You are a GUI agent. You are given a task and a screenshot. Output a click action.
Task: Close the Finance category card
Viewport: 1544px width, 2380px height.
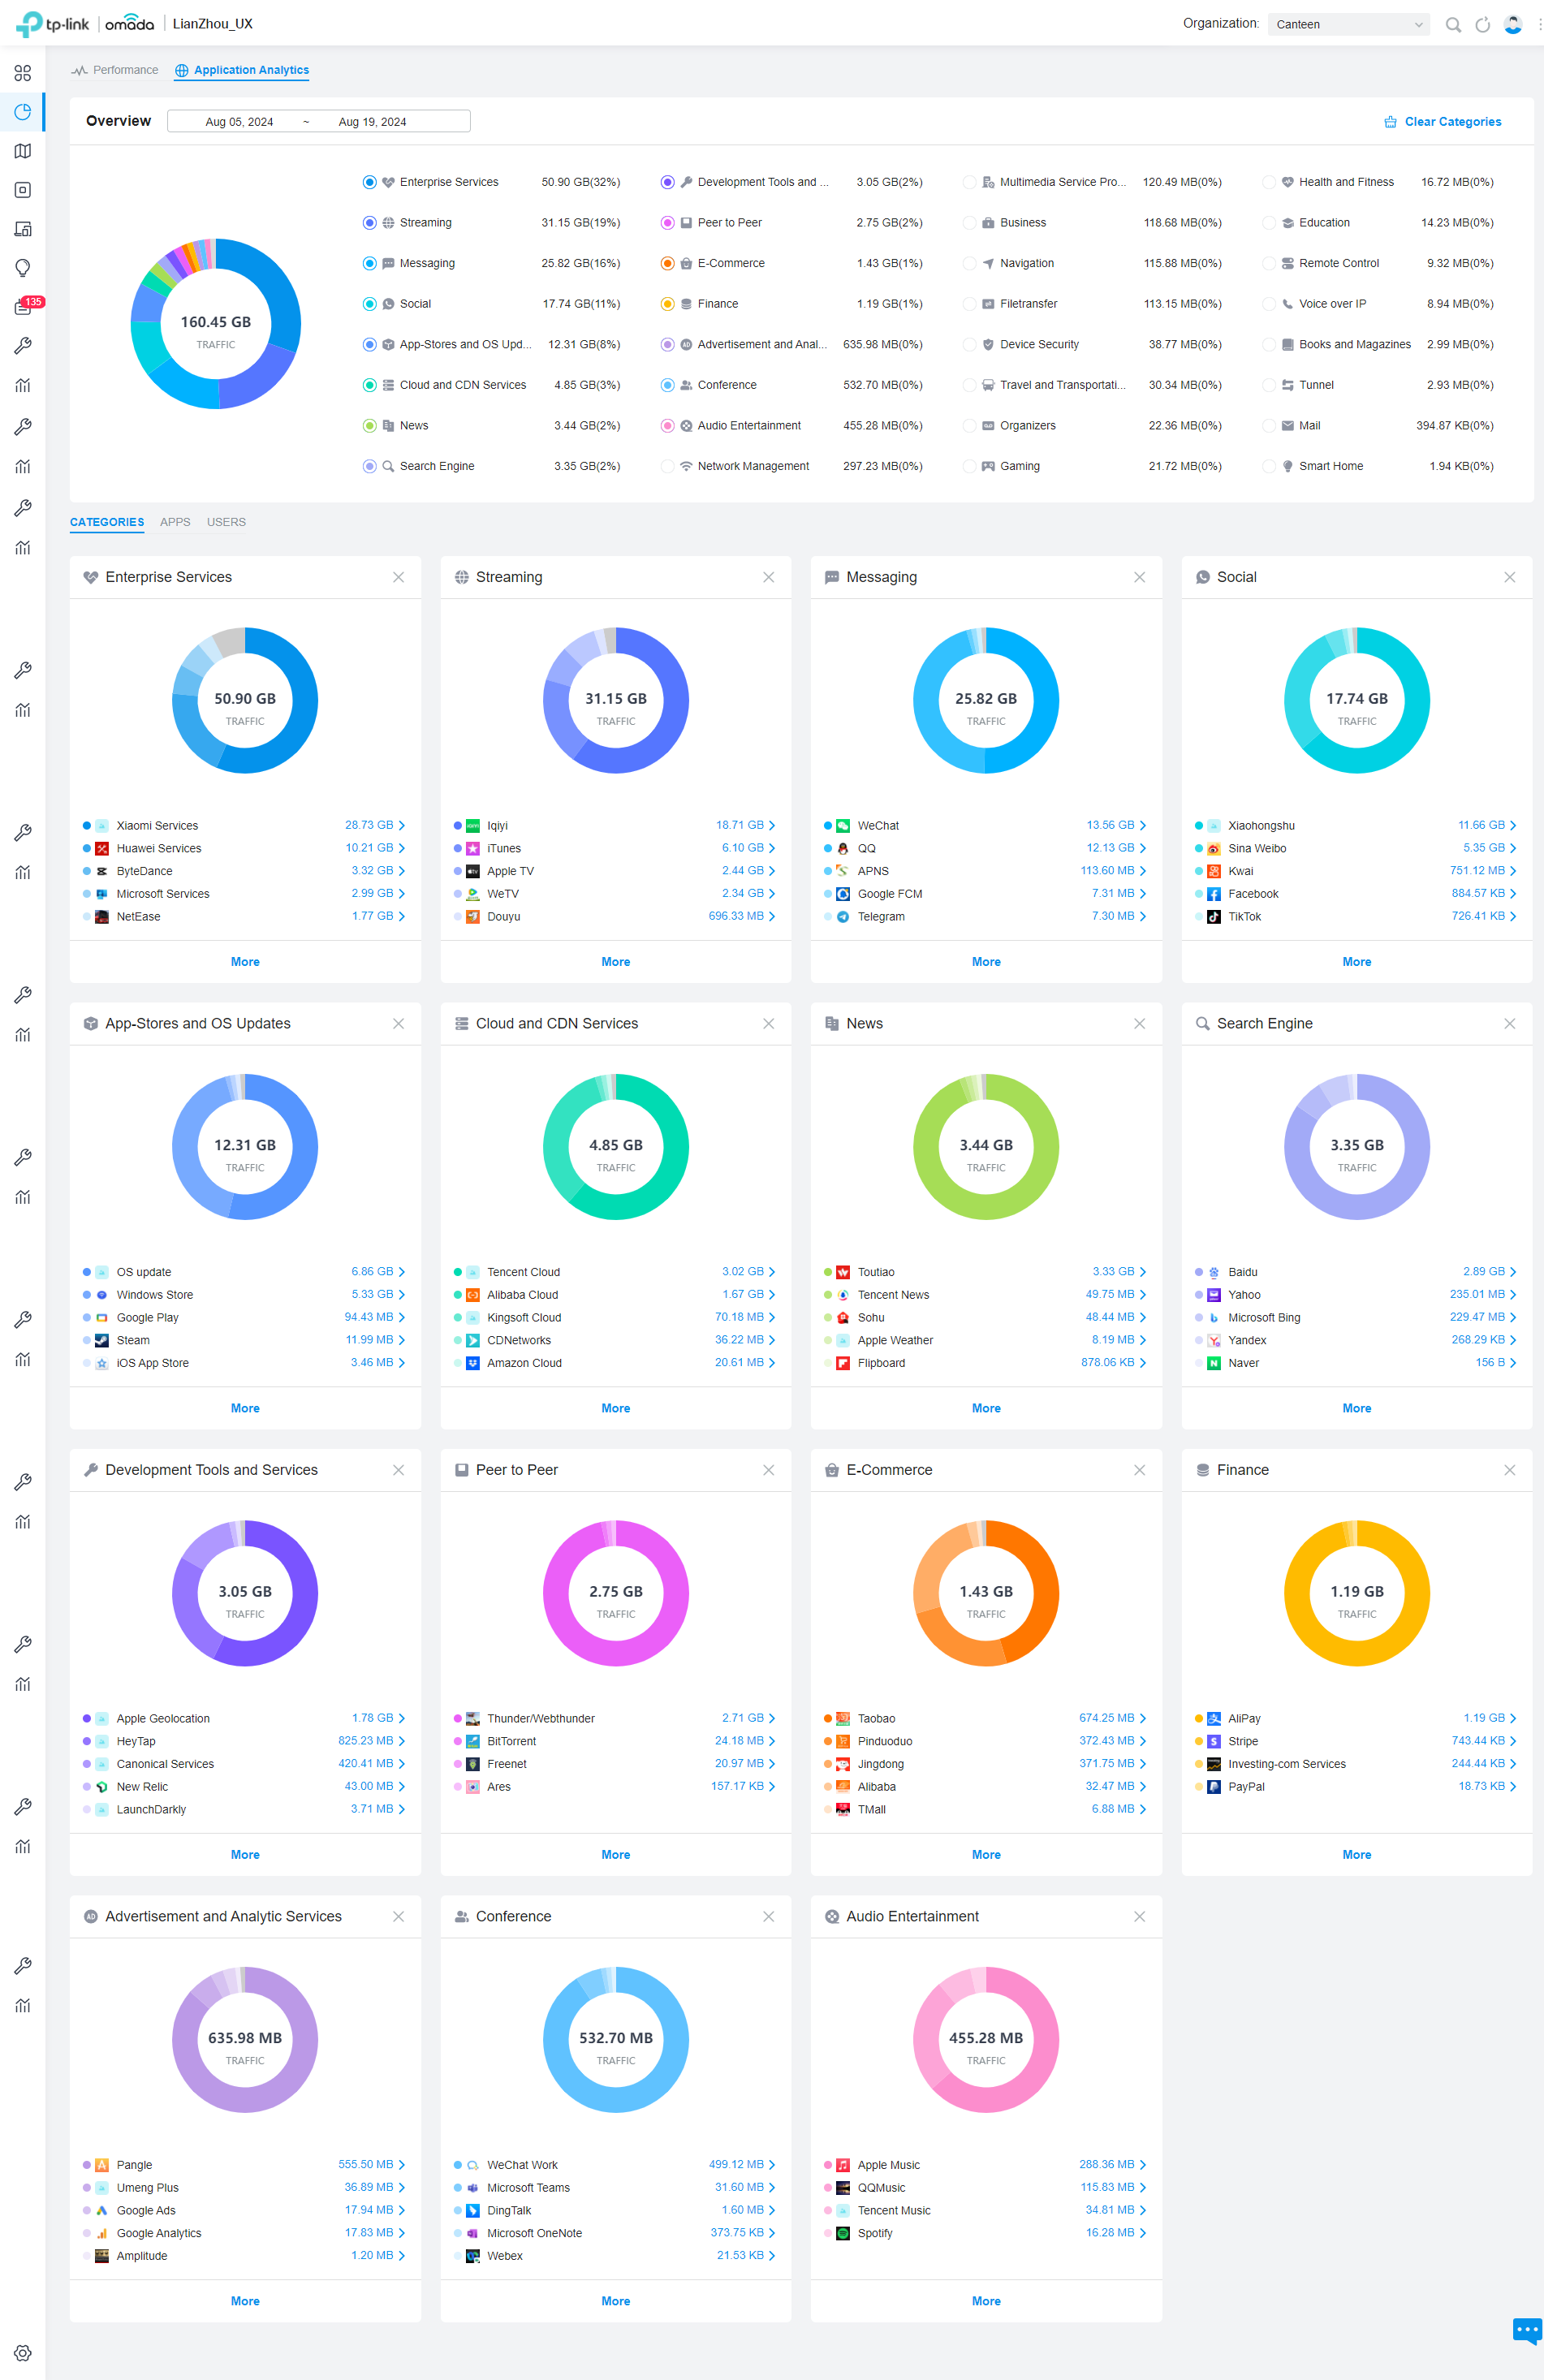[x=1509, y=1470]
